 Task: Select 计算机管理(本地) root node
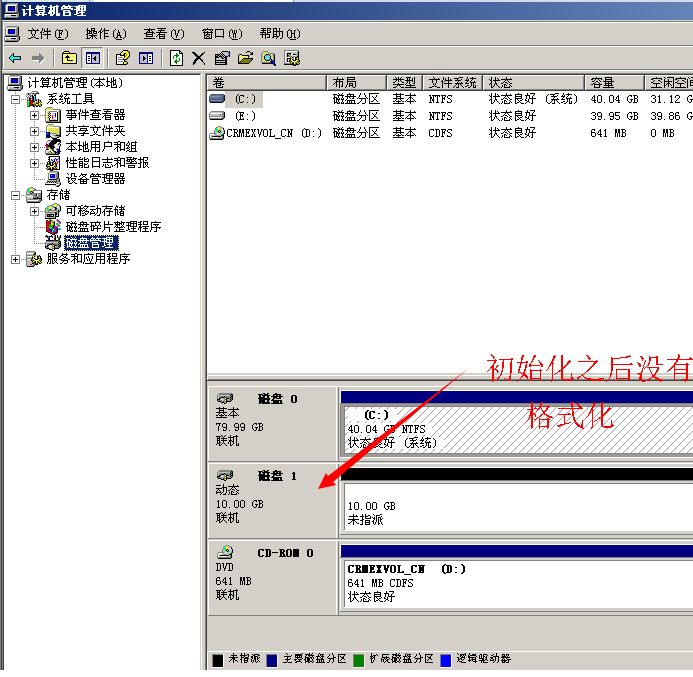pos(75,83)
